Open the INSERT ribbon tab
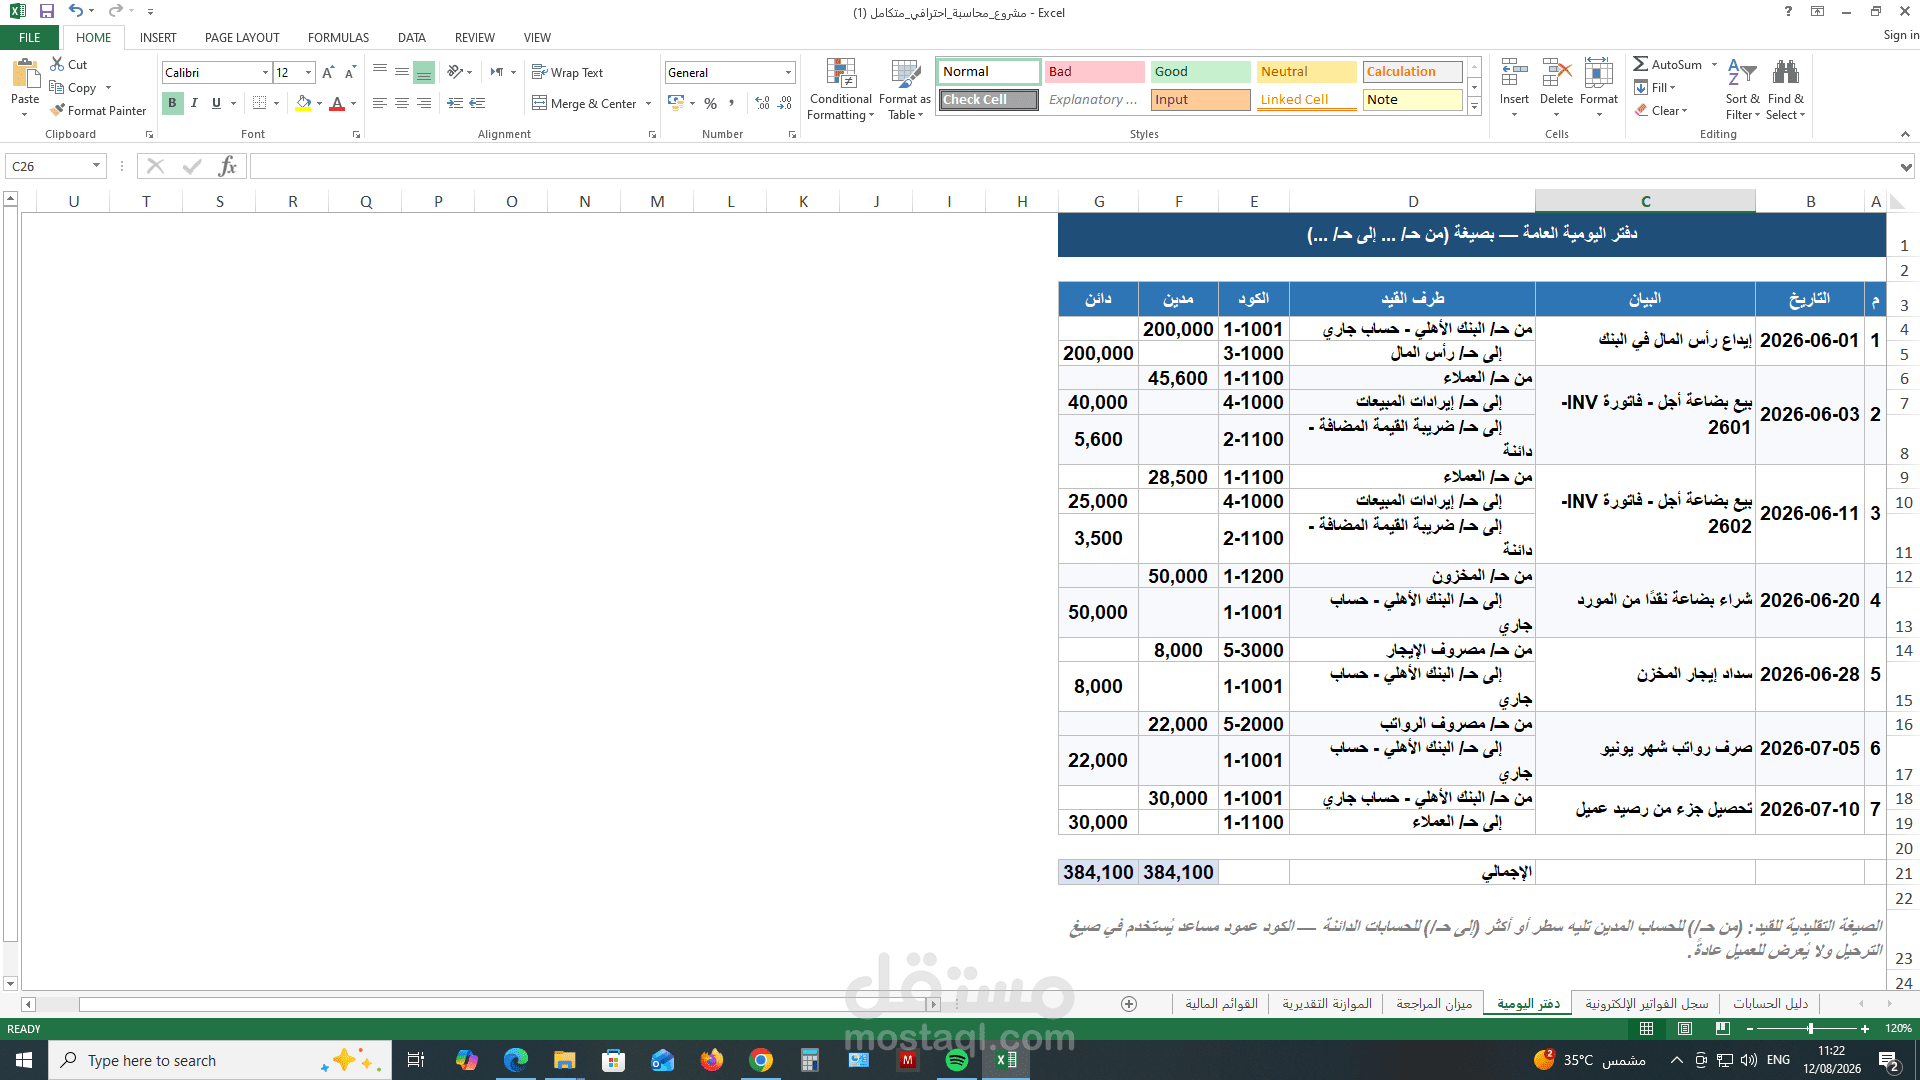The width and height of the screenshot is (1920, 1080). (x=158, y=37)
